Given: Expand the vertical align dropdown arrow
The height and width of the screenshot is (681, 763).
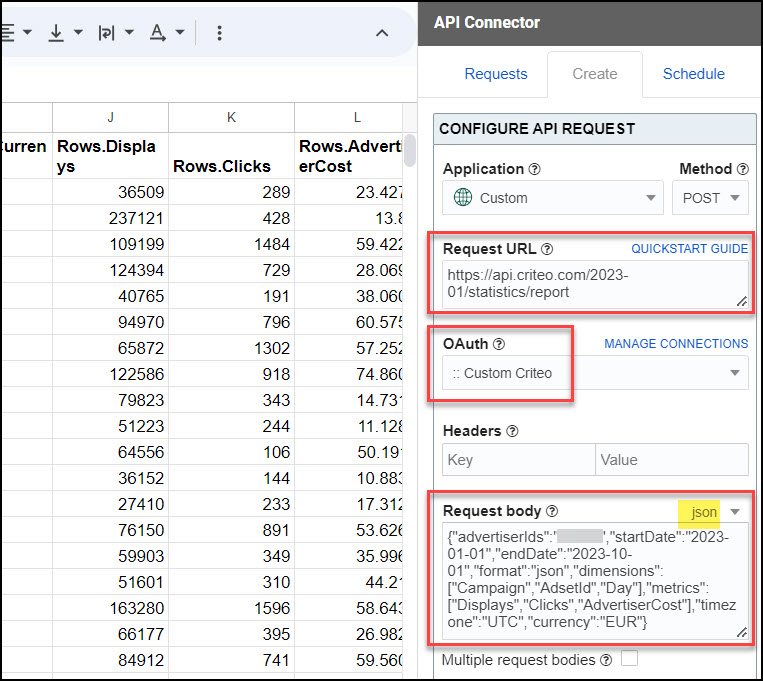Looking at the screenshot, I should [x=78, y=33].
